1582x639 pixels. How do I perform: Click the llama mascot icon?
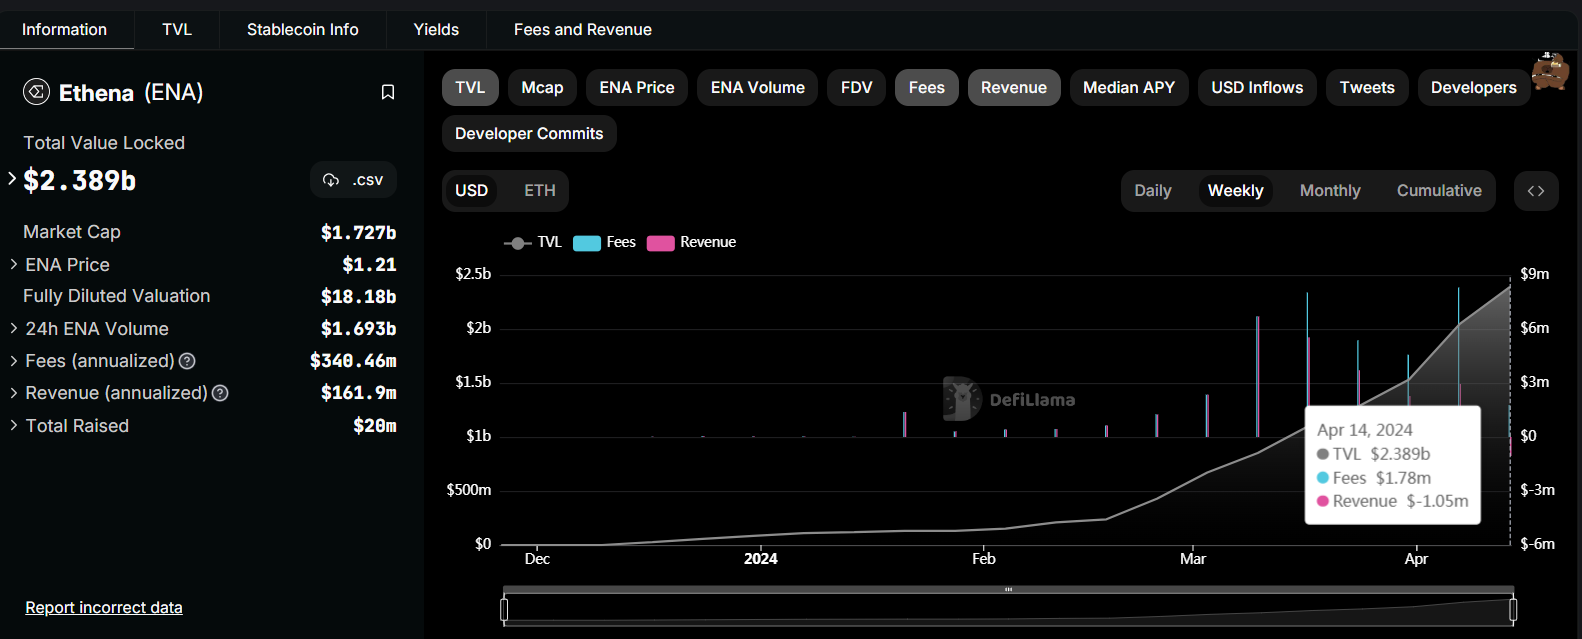coord(1550,71)
